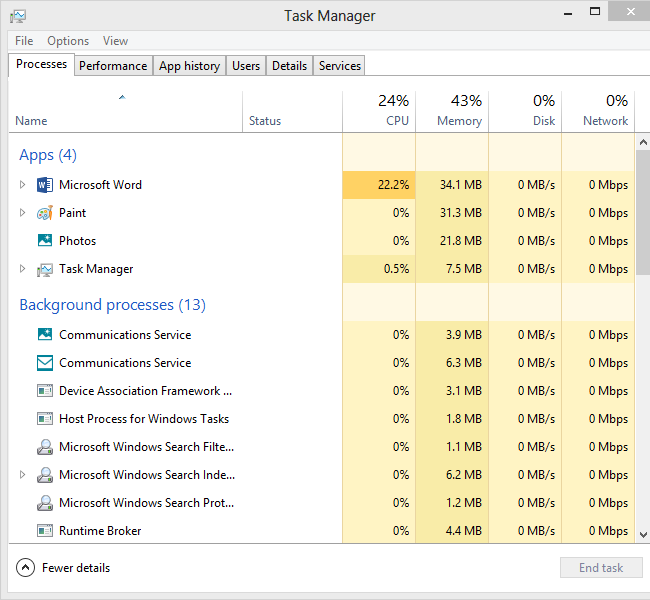Image resolution: width=650 pixels, height=600 pixels.
Task: Click the Fewer details link
Action: point(76,568)
